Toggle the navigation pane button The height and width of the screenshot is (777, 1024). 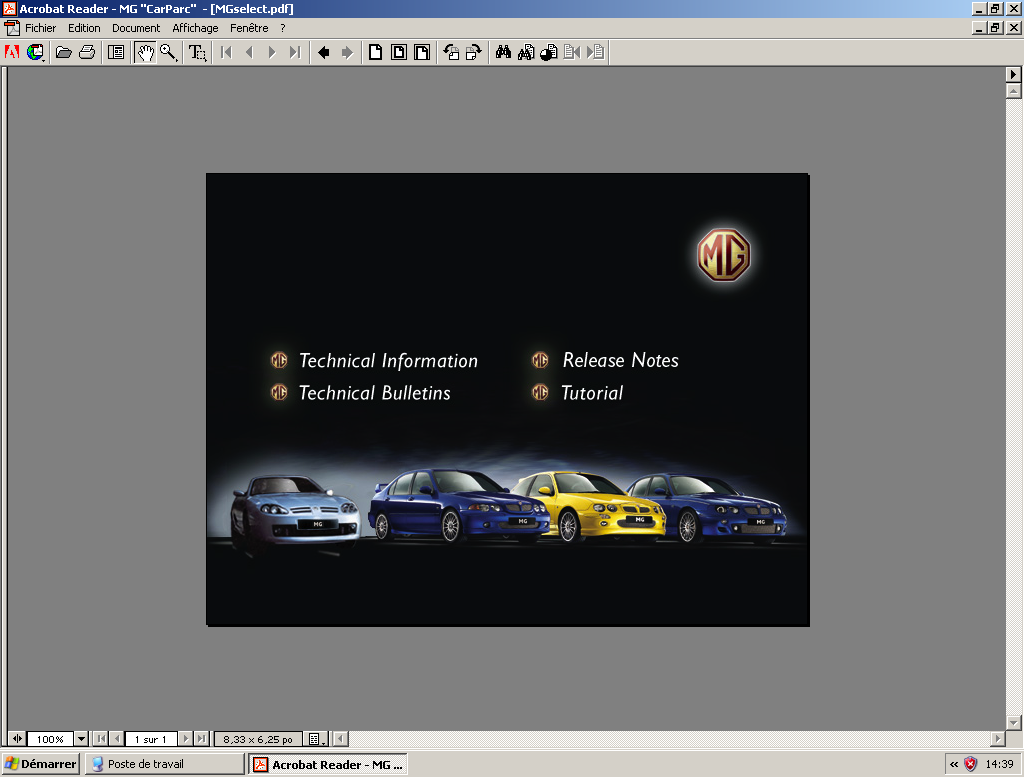click(x=116, y=52)
